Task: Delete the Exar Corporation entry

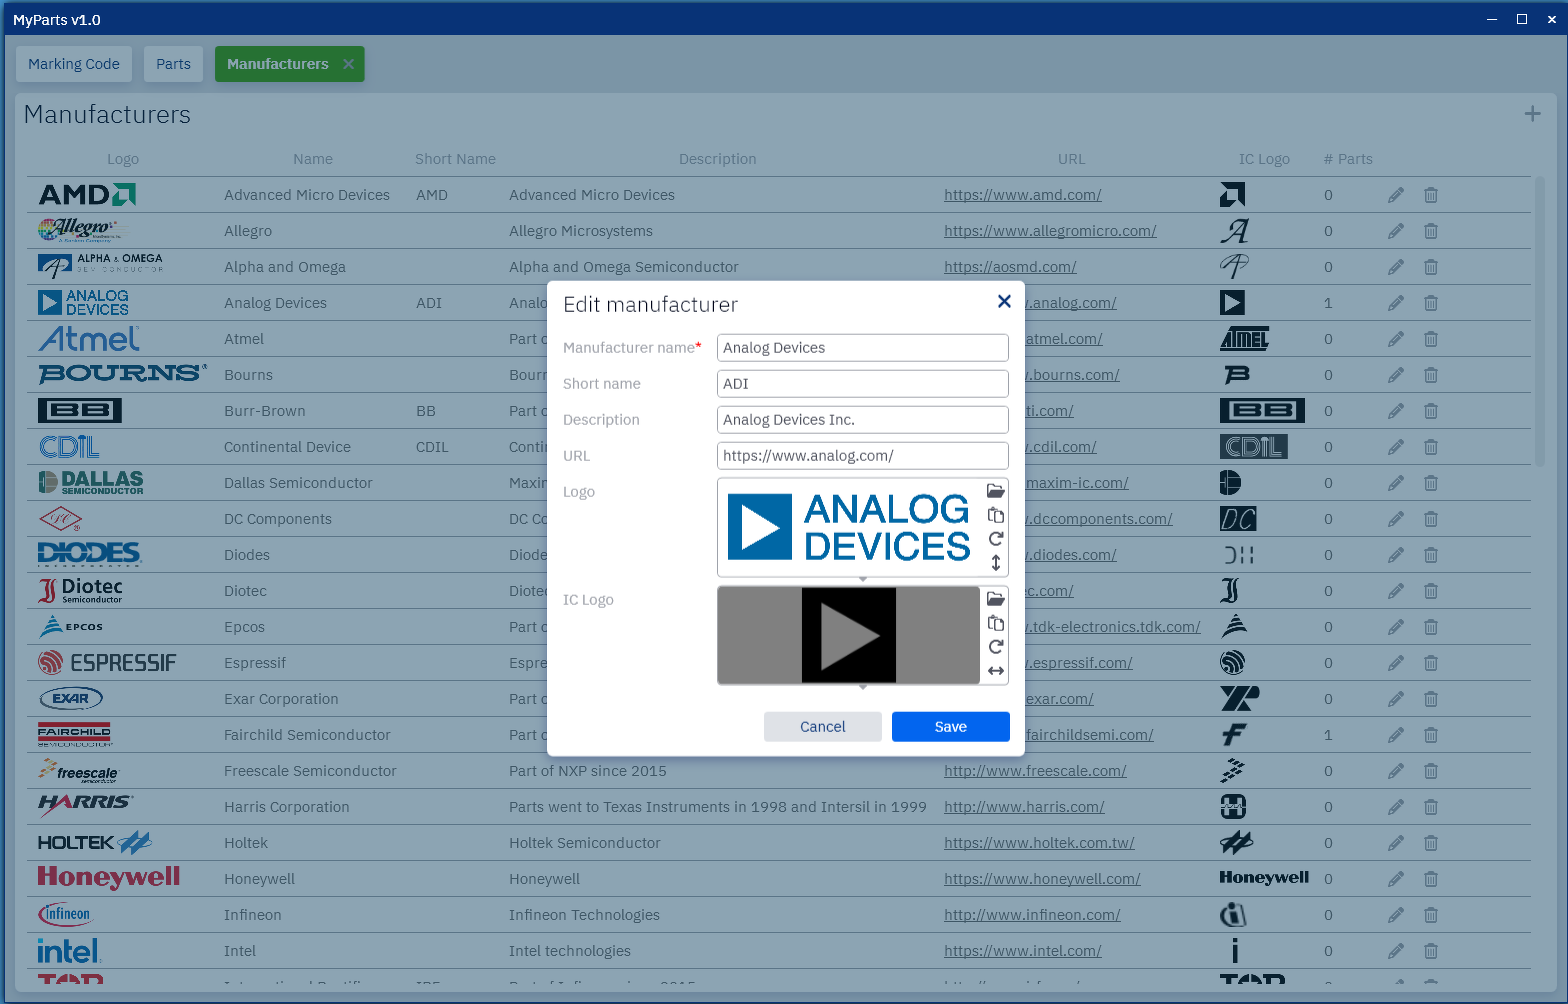Action: pos(1431,699)
